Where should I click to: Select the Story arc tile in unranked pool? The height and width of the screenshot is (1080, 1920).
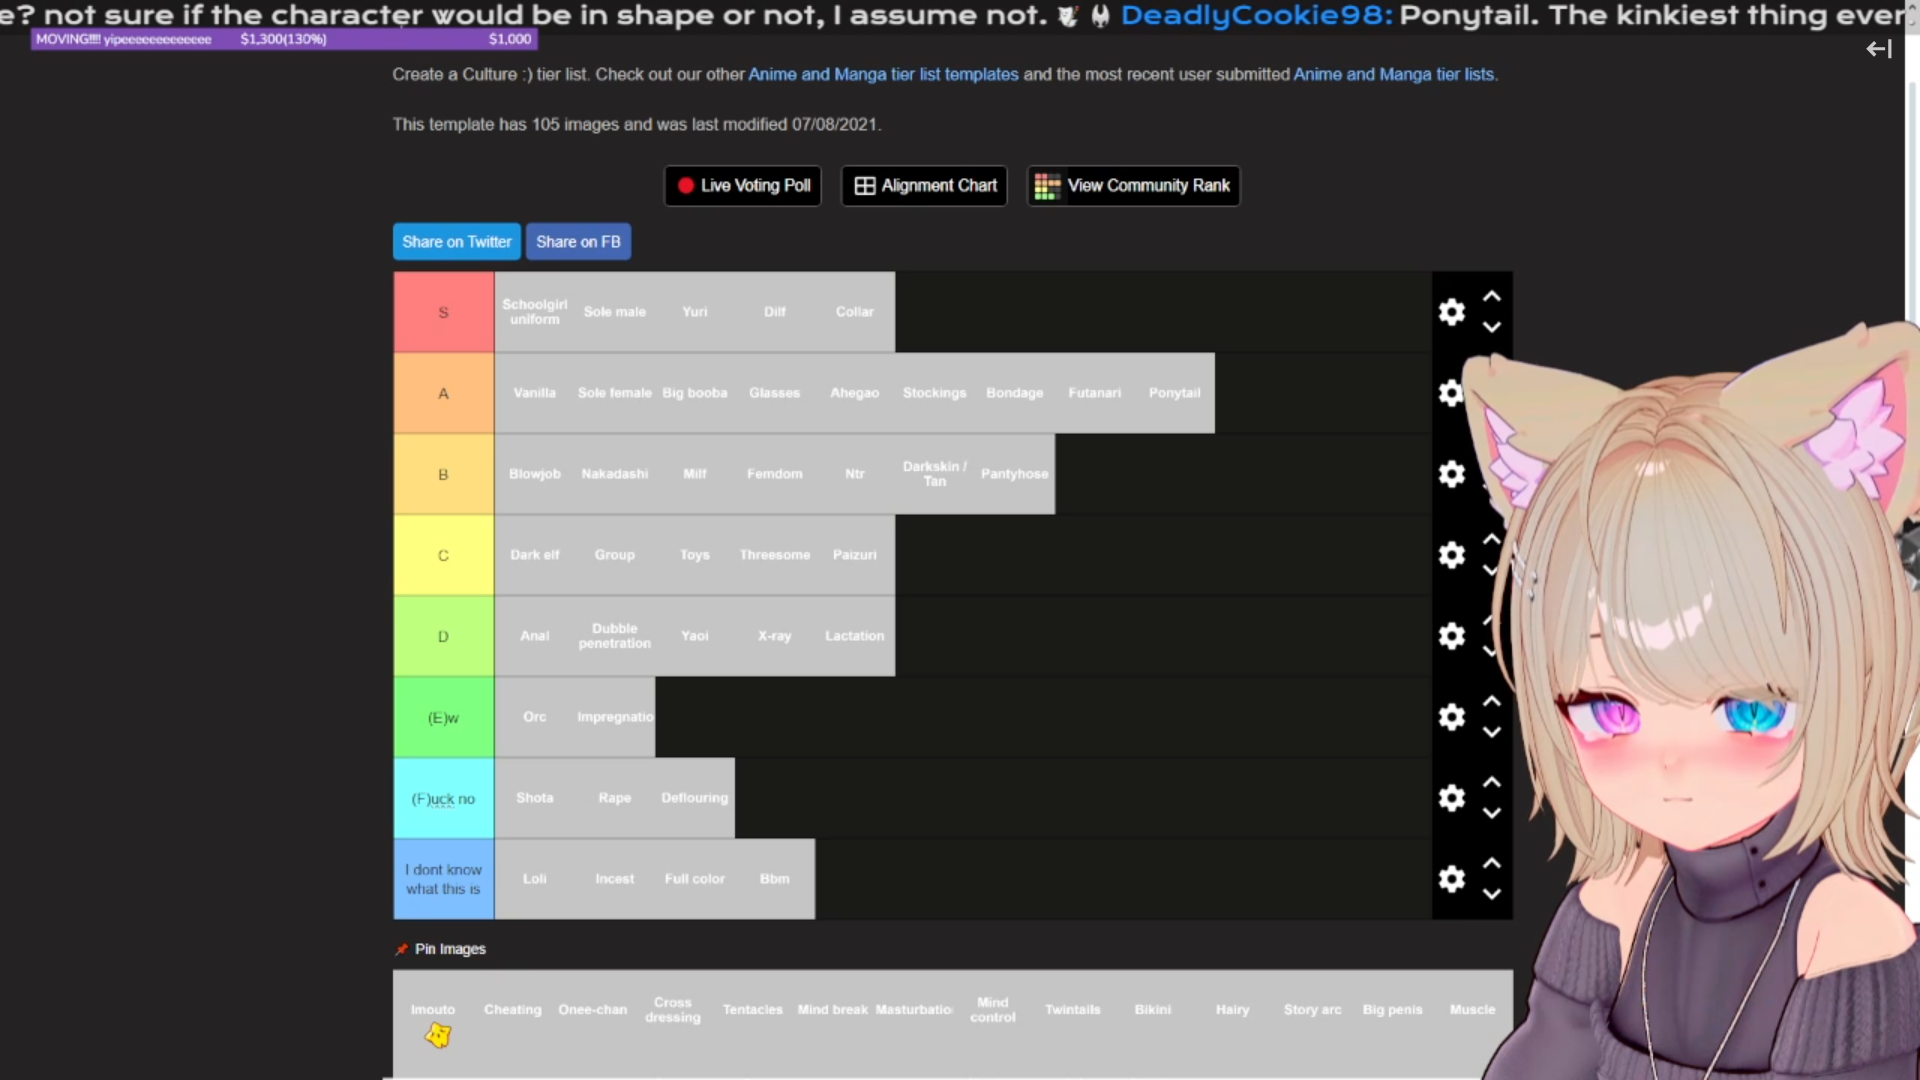coord(1313,1010)
